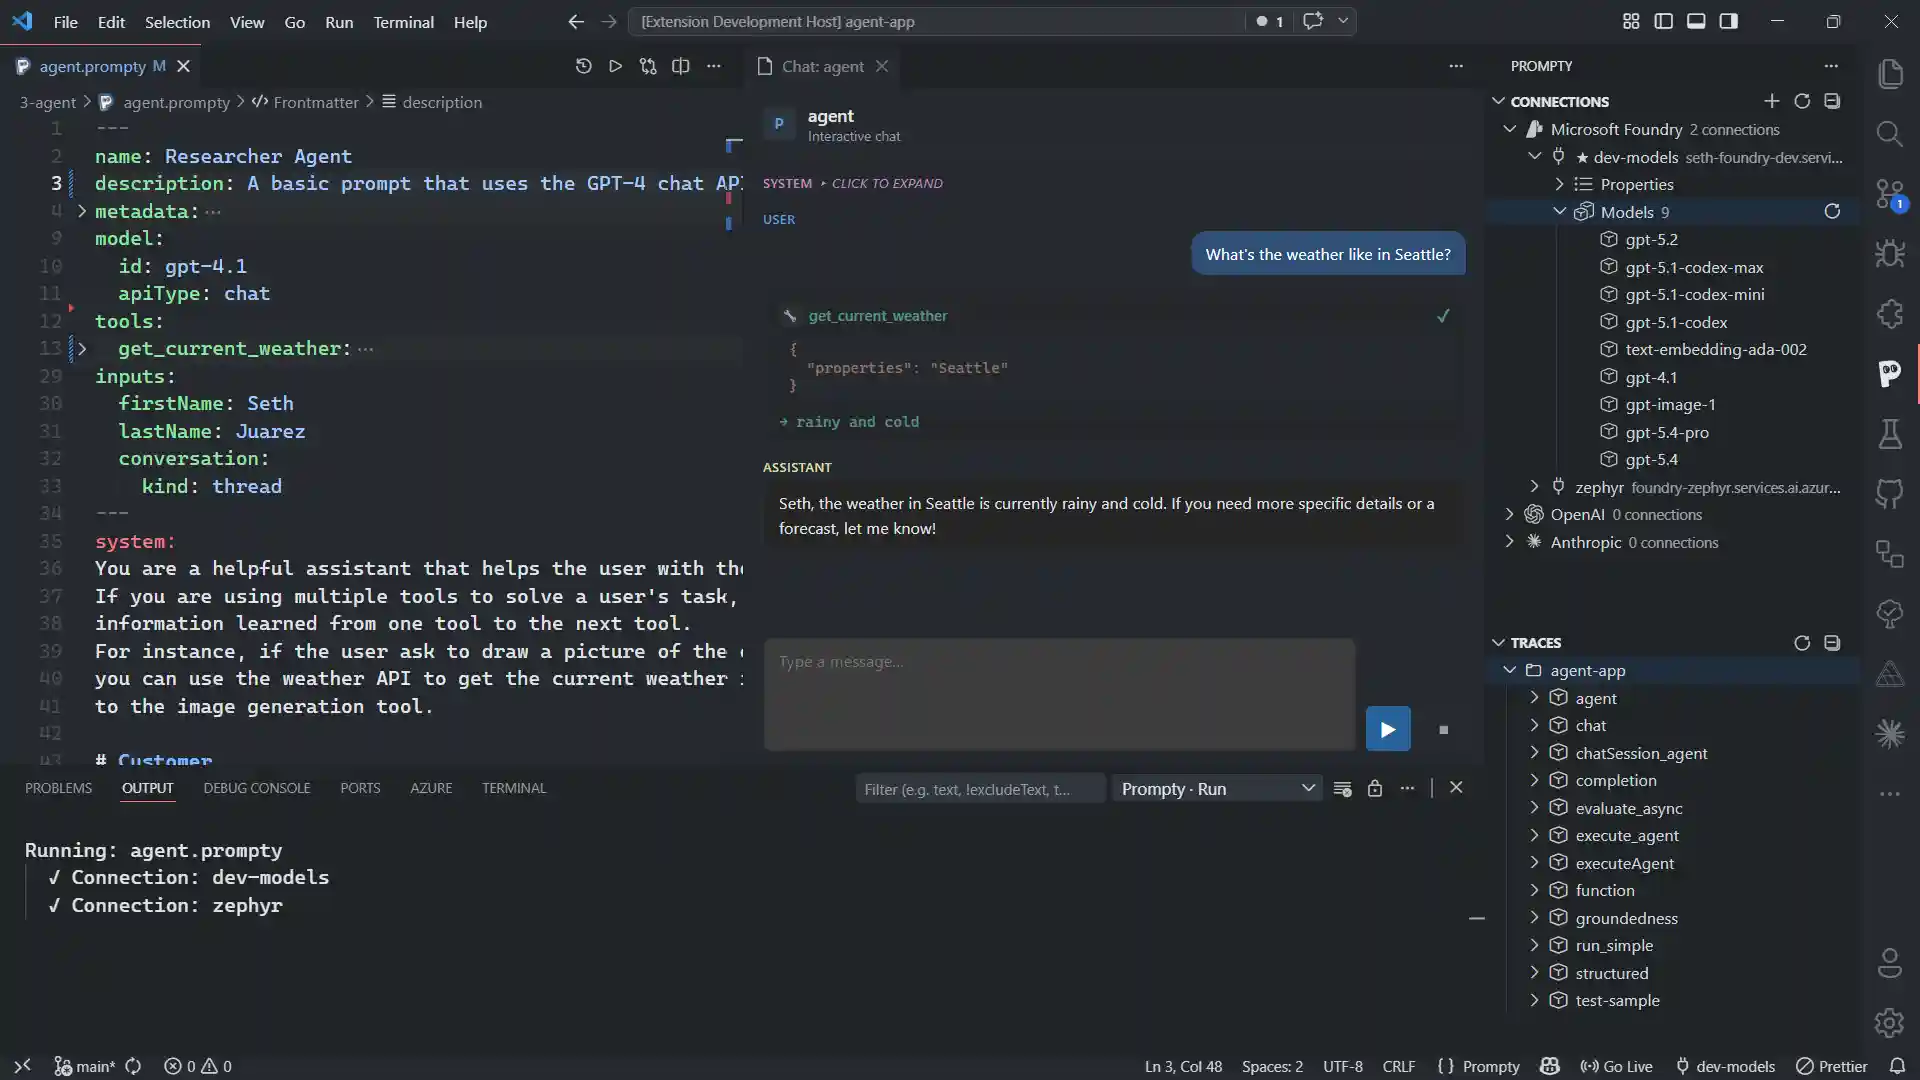The height and width of the screenshot is (1080, 1920).
Task: Collapse the Microsoft Foundry connections tree
Action: click(1511, 130)
